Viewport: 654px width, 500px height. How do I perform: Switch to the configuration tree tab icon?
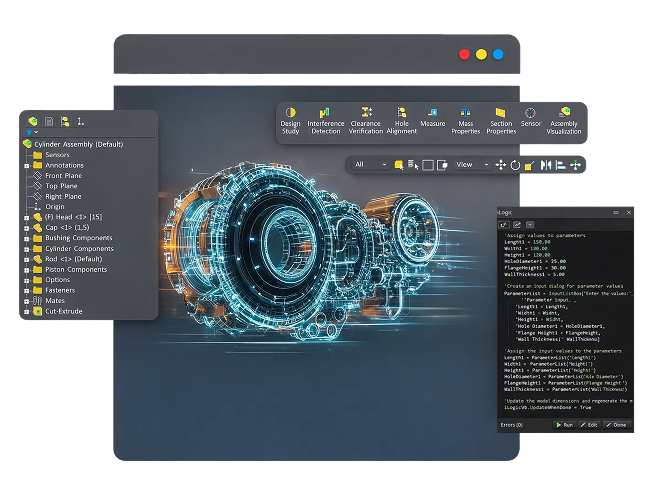click(x=65, y=121)
